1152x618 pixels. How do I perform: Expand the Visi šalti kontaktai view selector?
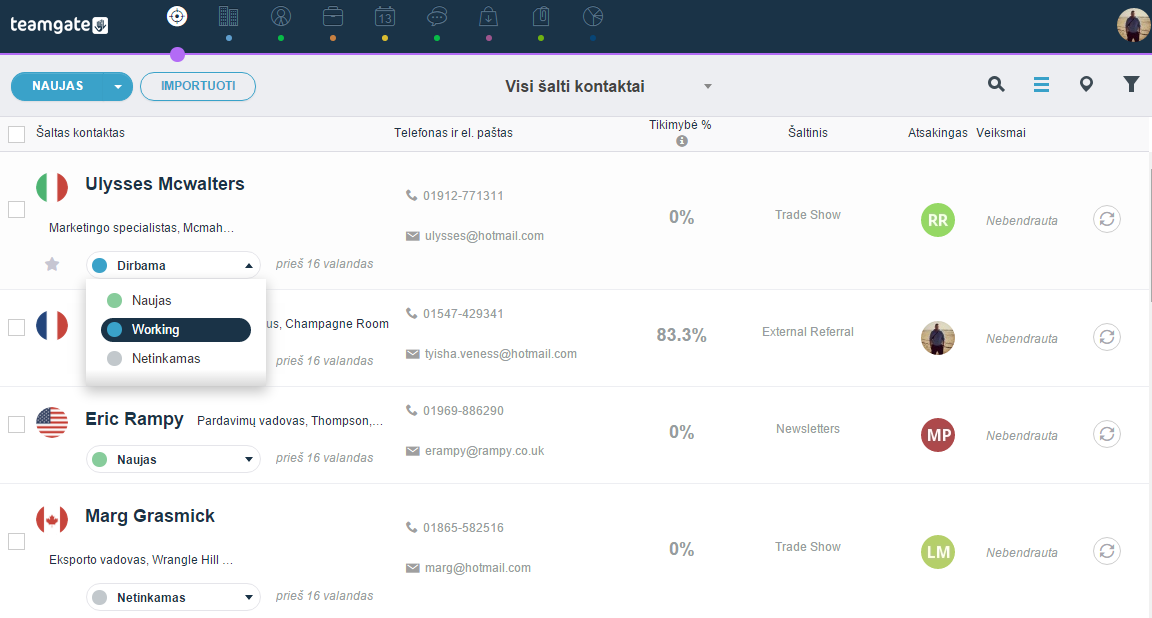[708, 86]
